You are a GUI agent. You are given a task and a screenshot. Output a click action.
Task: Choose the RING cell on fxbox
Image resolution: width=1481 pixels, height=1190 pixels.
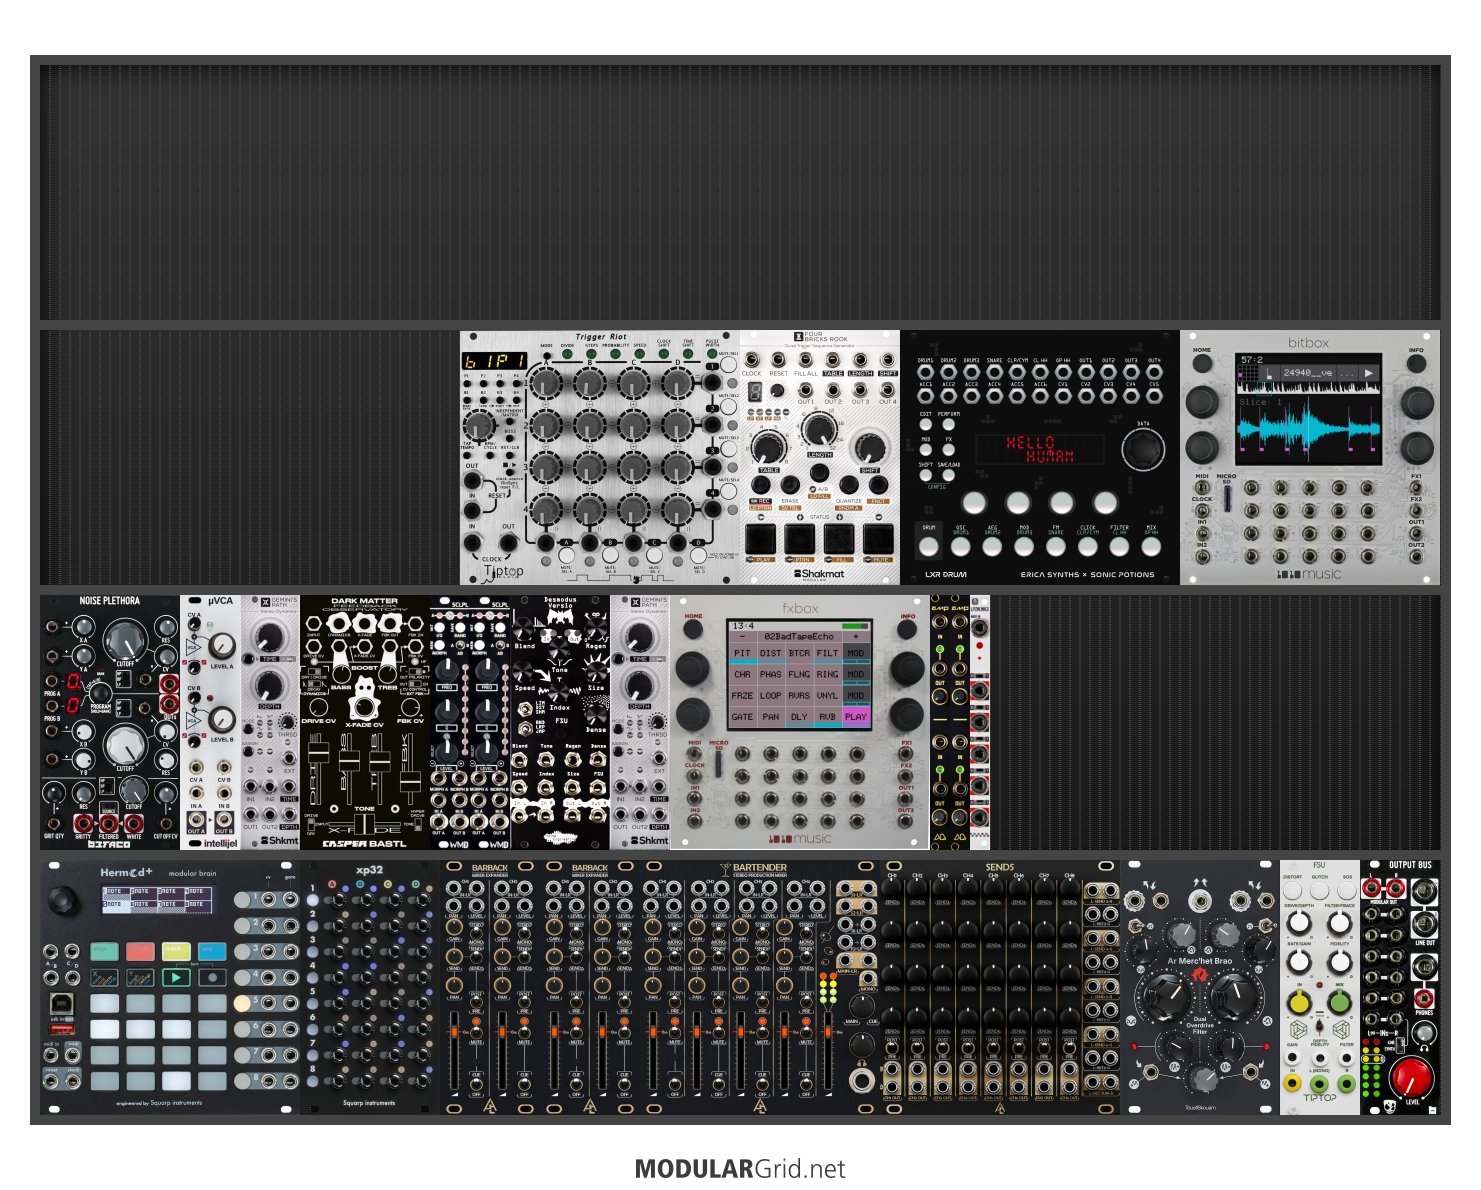click(827, 674)
